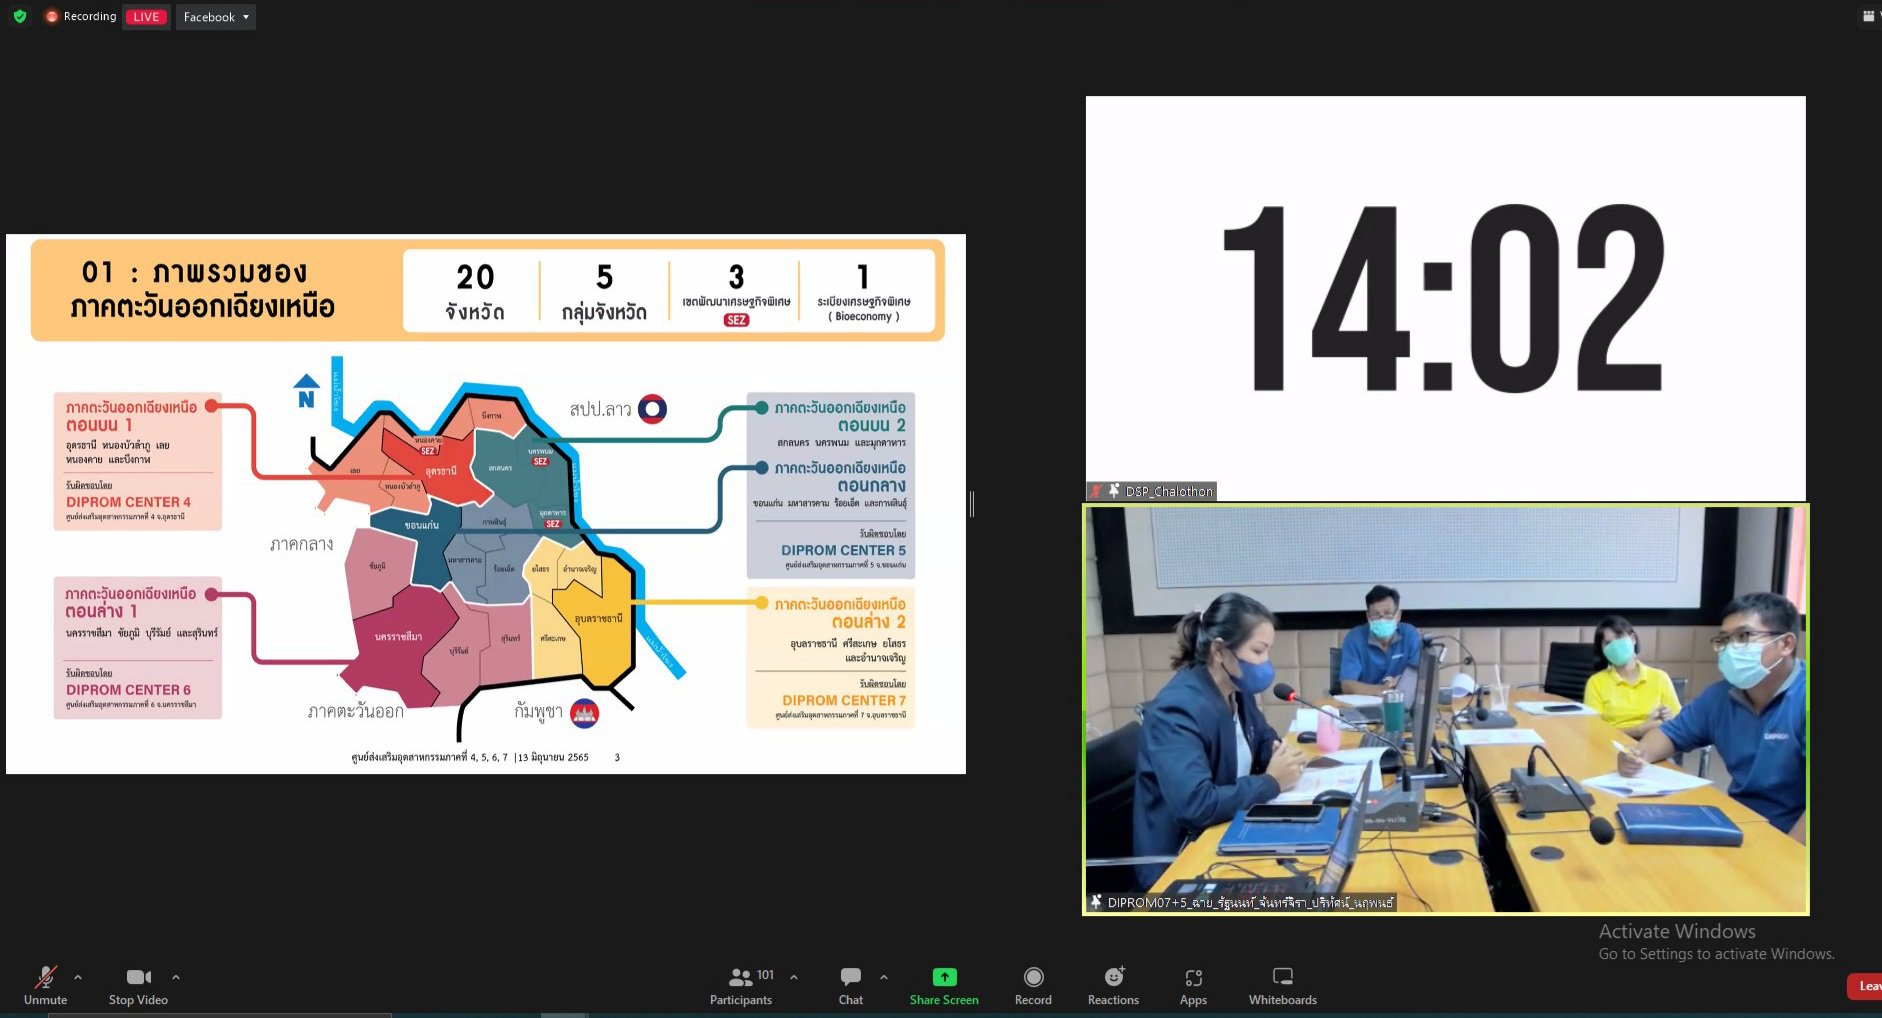This screenshot has width=1882, height=1018.
Task: Open the Reactions menu
Action: [x=1113, y=985]
